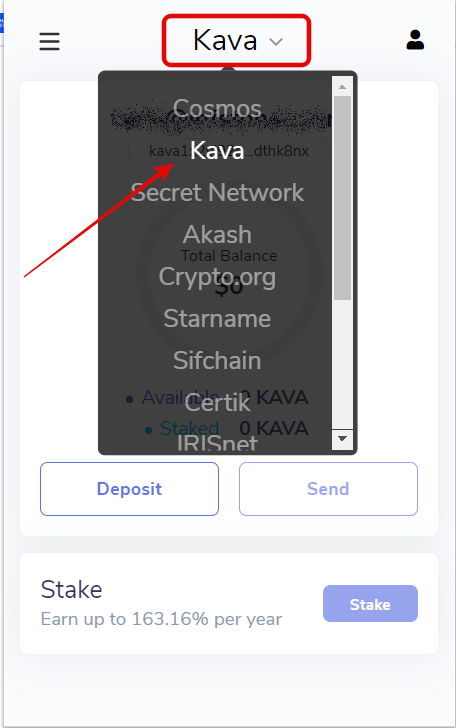Pick IRISnet at the list bottom
The image size is (456, 728).
click(217, 443)
